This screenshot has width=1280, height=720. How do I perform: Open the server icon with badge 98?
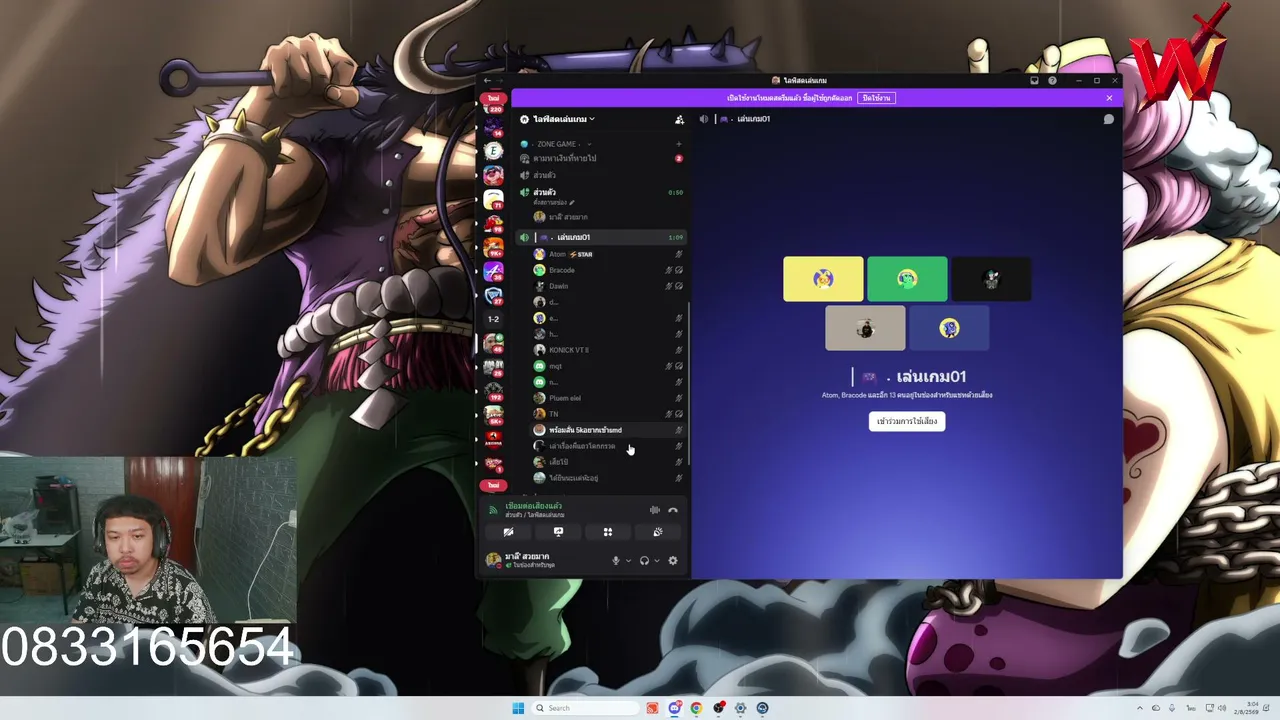(x=493, y=223)
